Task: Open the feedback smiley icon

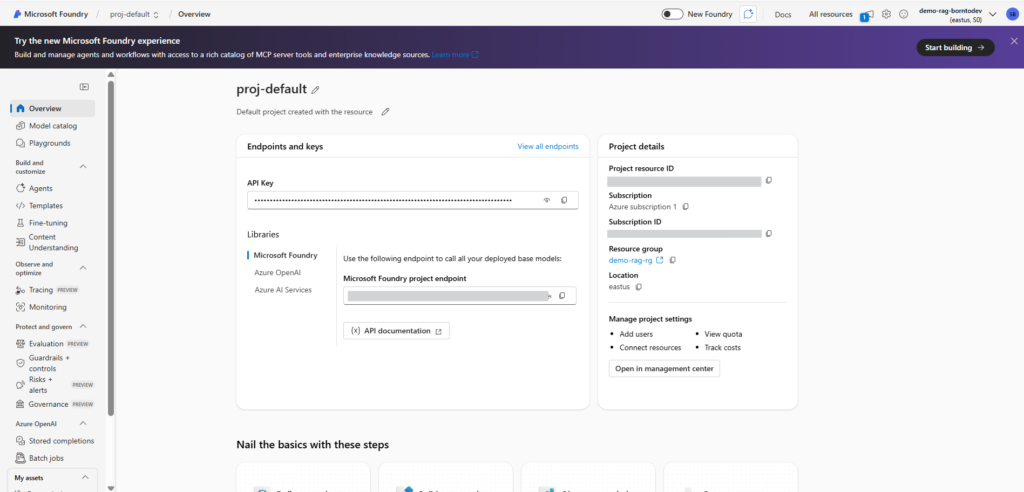Action: pyautogui.click(x=904, y=14)
